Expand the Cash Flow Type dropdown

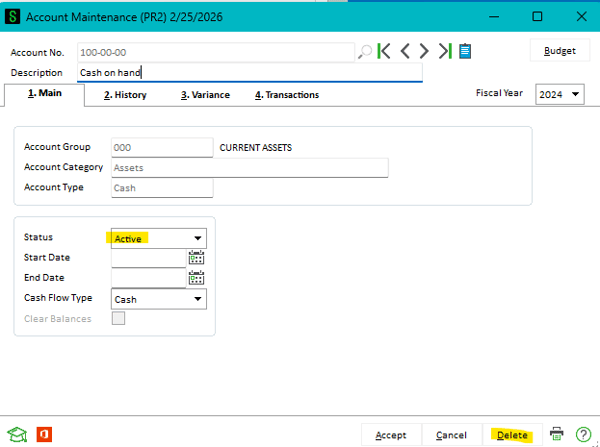point(198,299)
